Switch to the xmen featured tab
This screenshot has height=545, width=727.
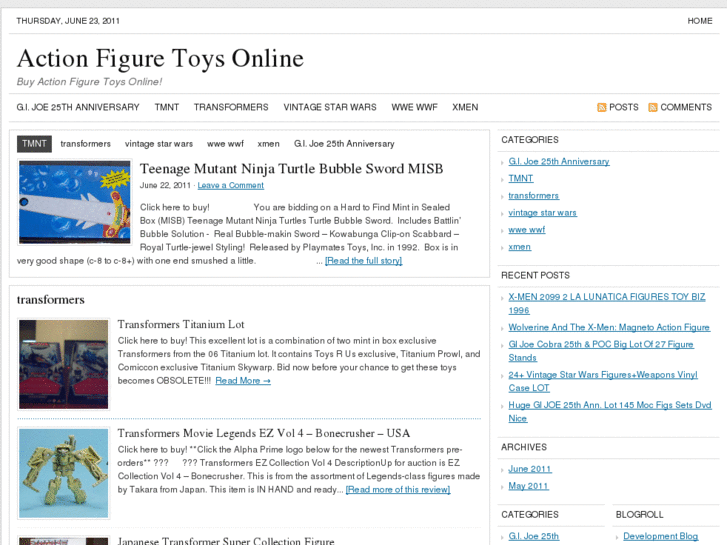coord(268,144)
